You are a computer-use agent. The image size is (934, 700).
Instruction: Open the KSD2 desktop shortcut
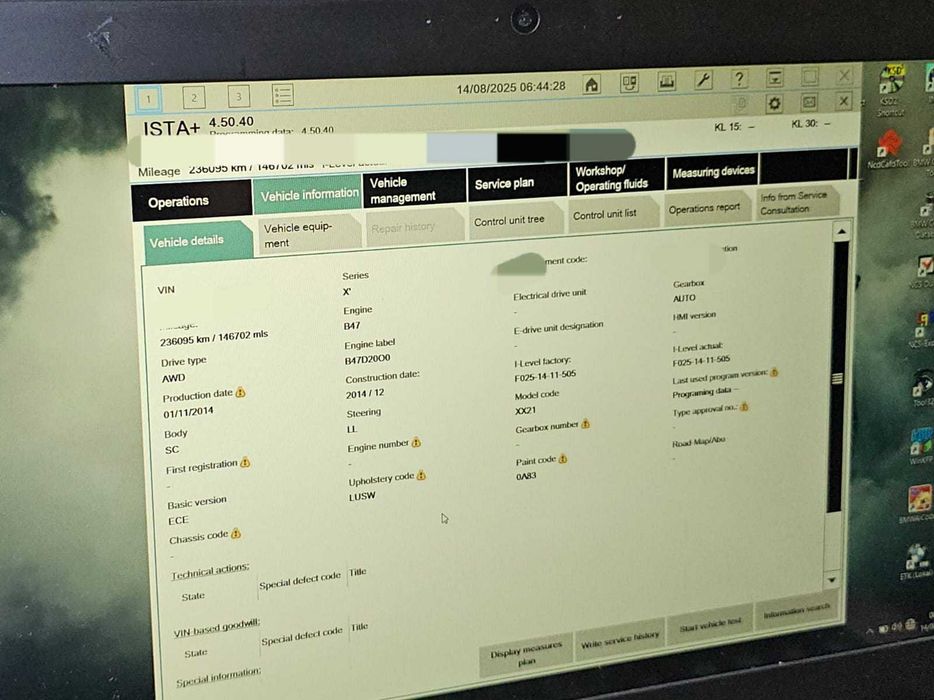point(891,89)
